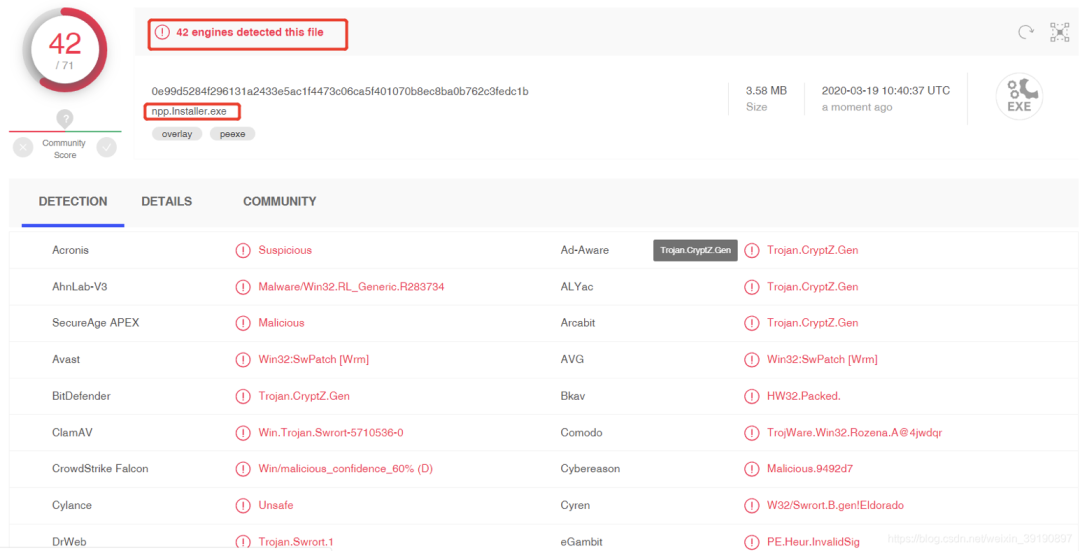Click the reanalyze refresh icon
Image resolution: width=1080 pixels, height=558 pixels.
[1026, 32]
